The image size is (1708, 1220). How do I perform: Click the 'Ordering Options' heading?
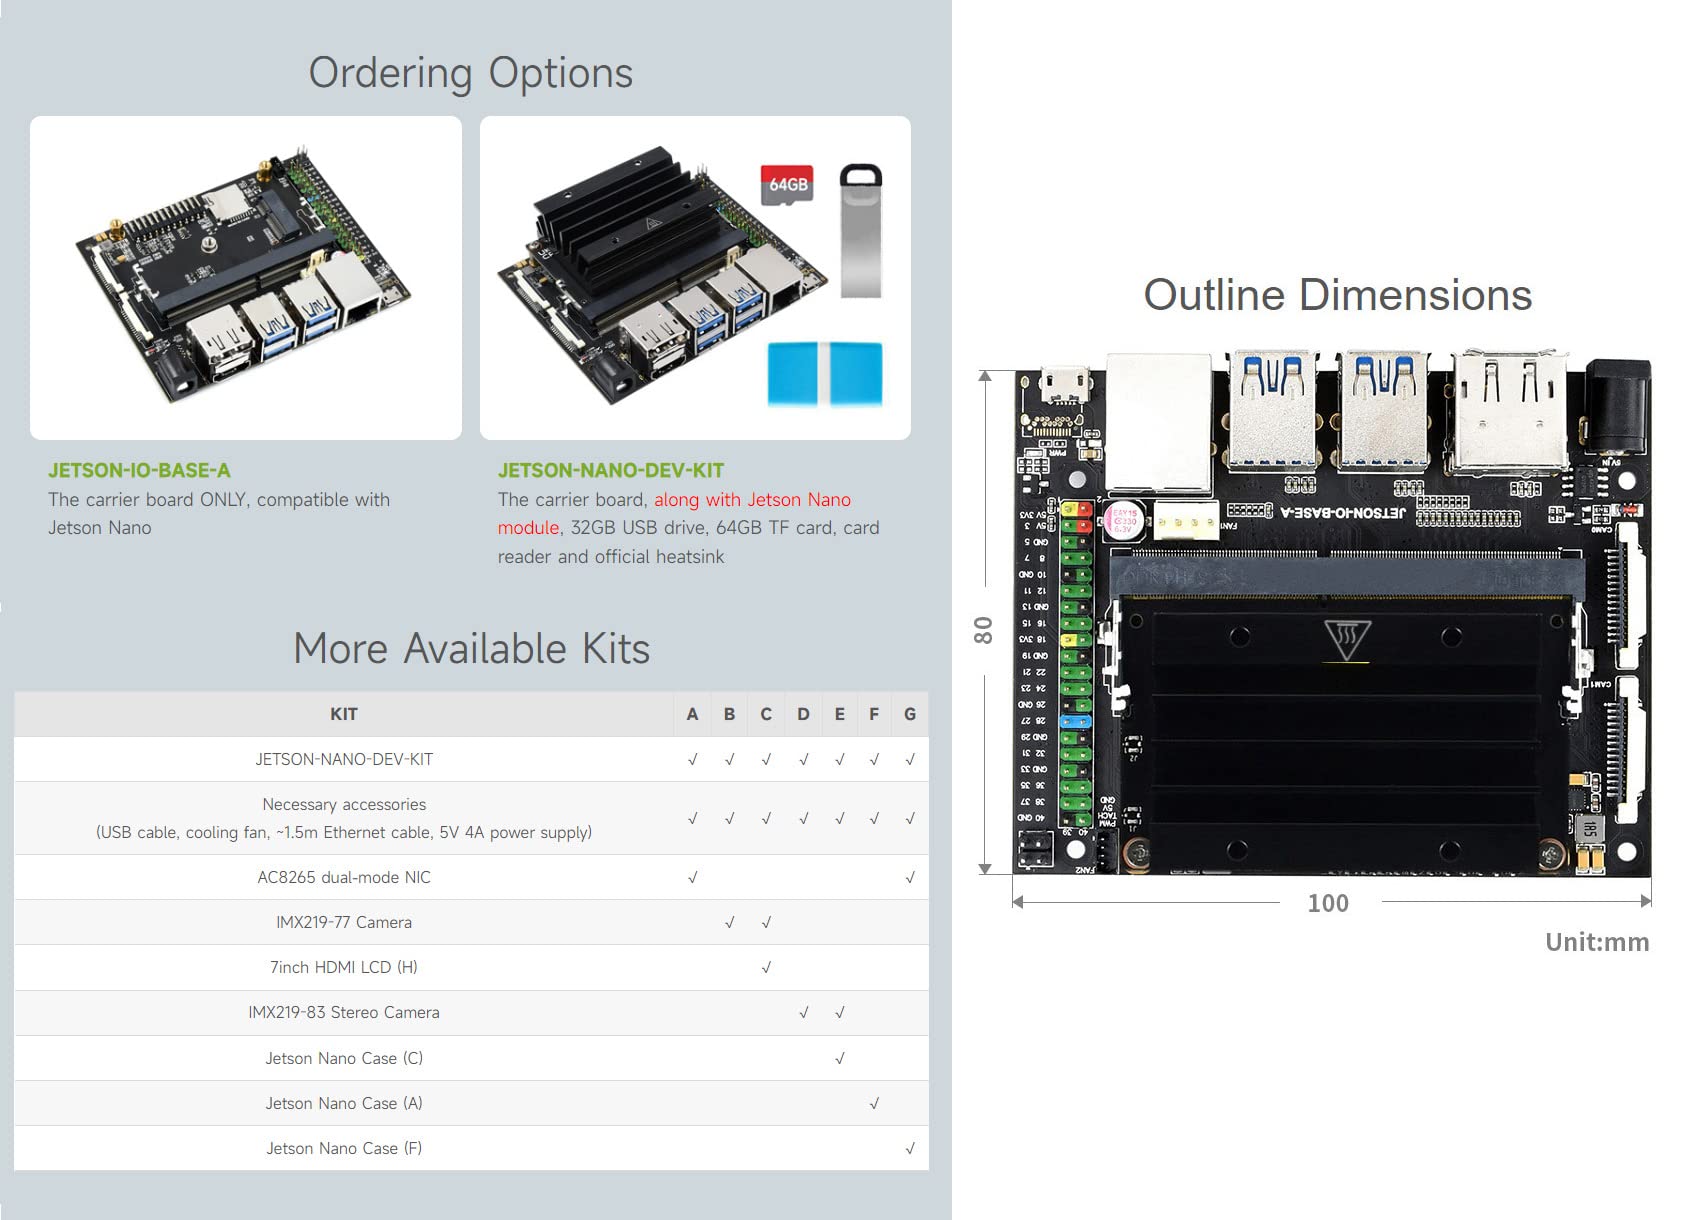(471, 73)
